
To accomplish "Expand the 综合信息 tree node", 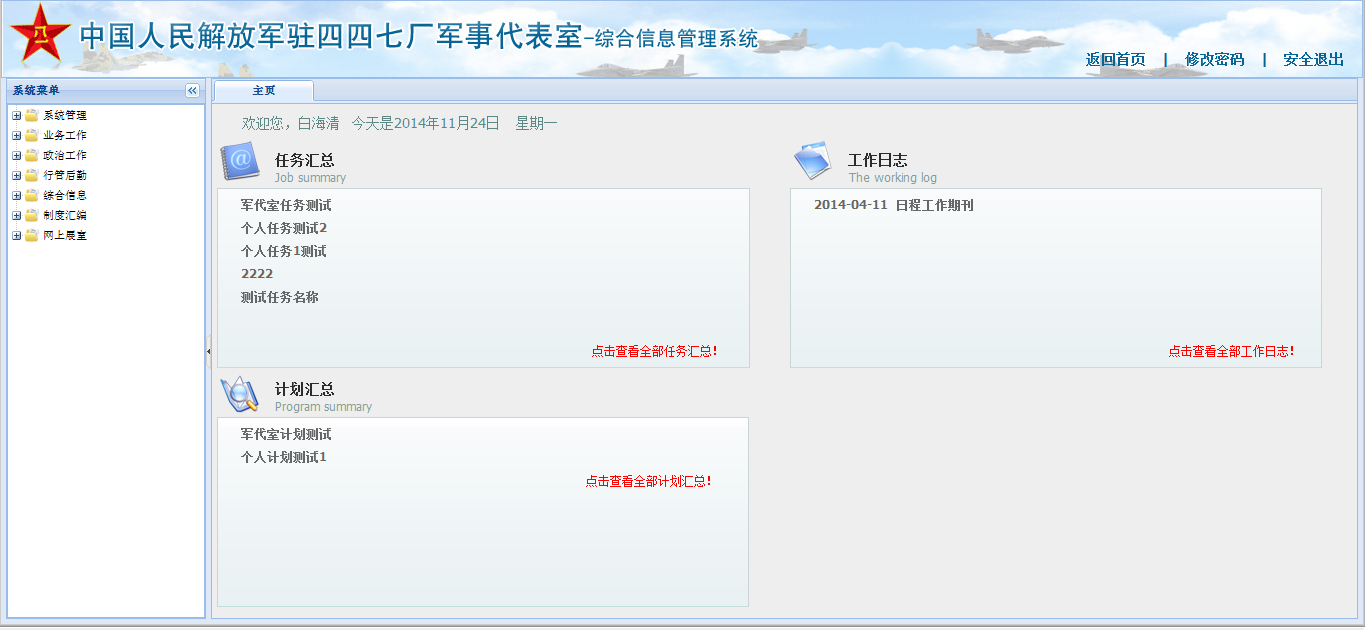I will point(16,195).
